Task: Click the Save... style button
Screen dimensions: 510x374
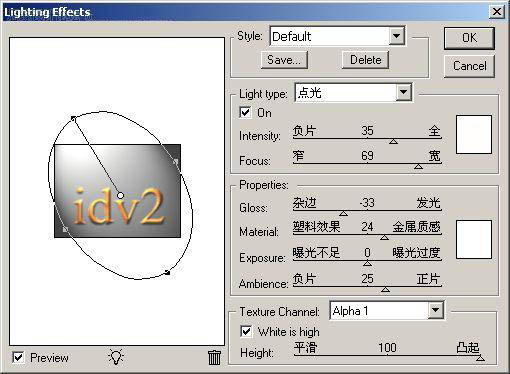Action: (284, 60)
